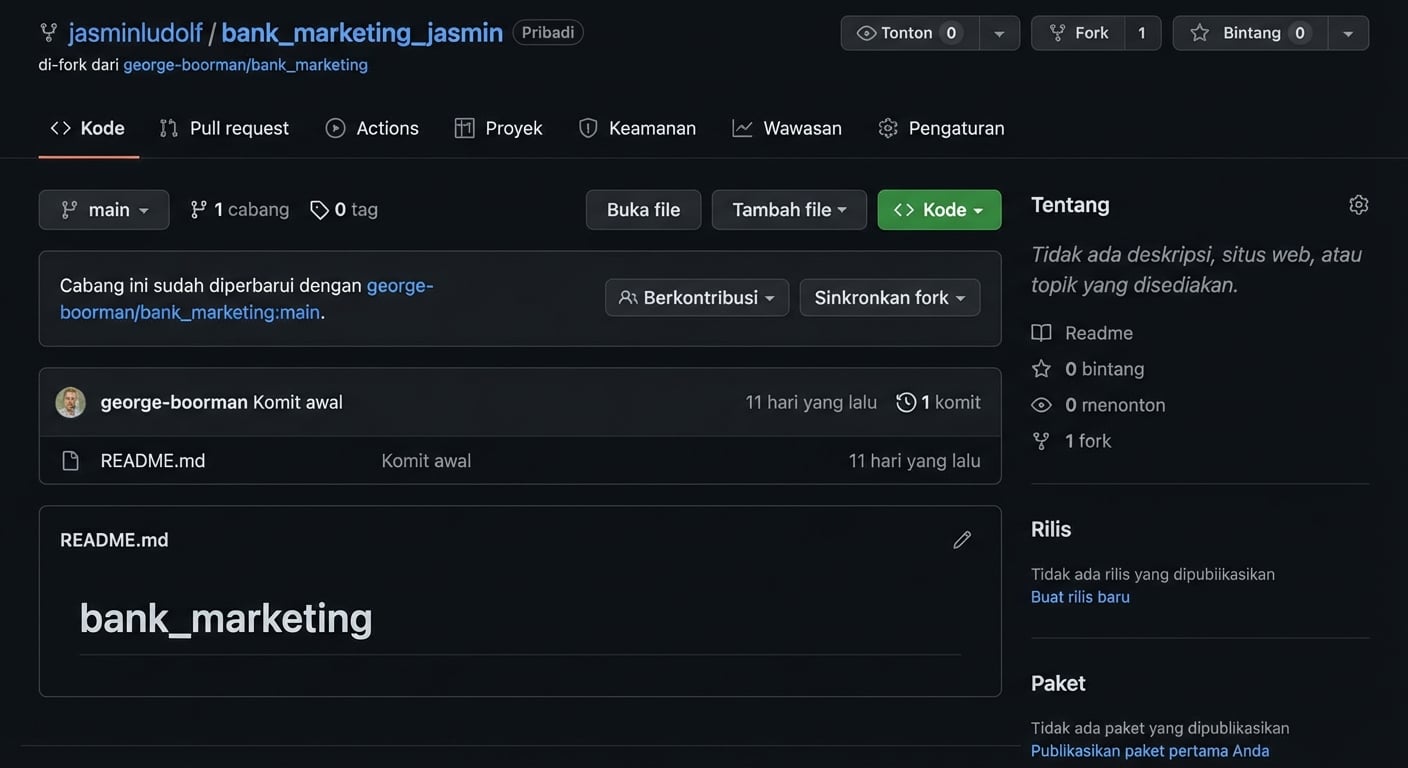Open the 0 menonton watchers link
The height and width of the screenshot is (768, 1408).
[x=1098, y=405]
